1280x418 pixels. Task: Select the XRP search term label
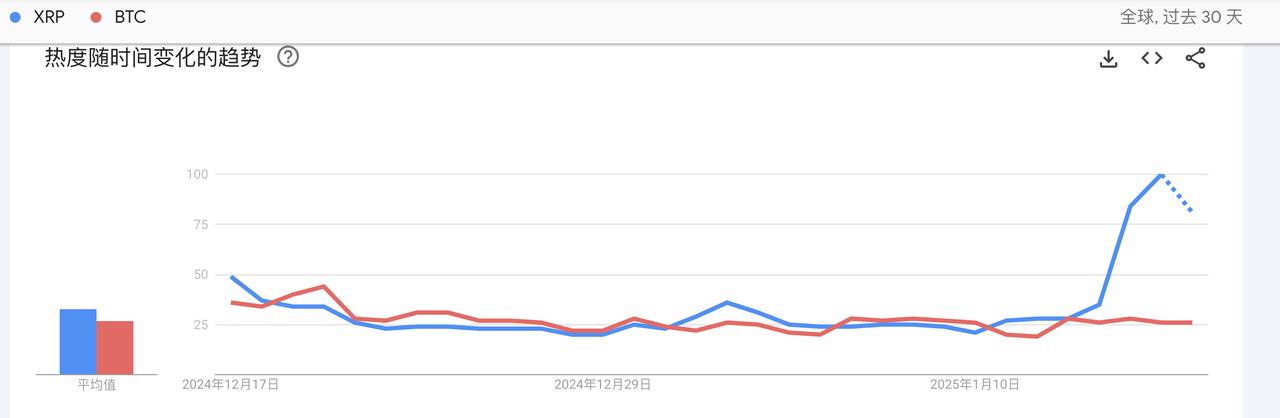[x=49, y=17]
